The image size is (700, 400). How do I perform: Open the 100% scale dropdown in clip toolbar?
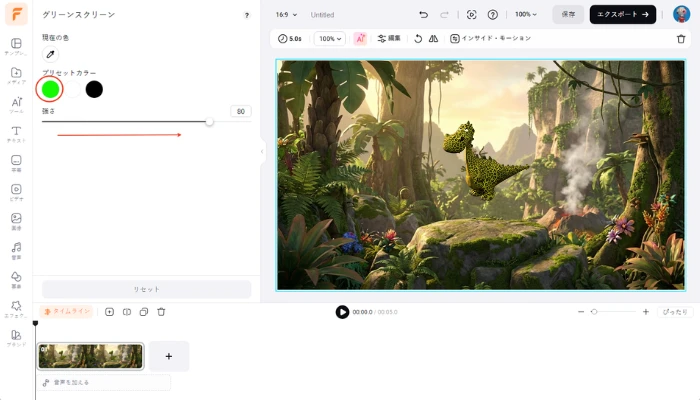(x=329, y=38)
